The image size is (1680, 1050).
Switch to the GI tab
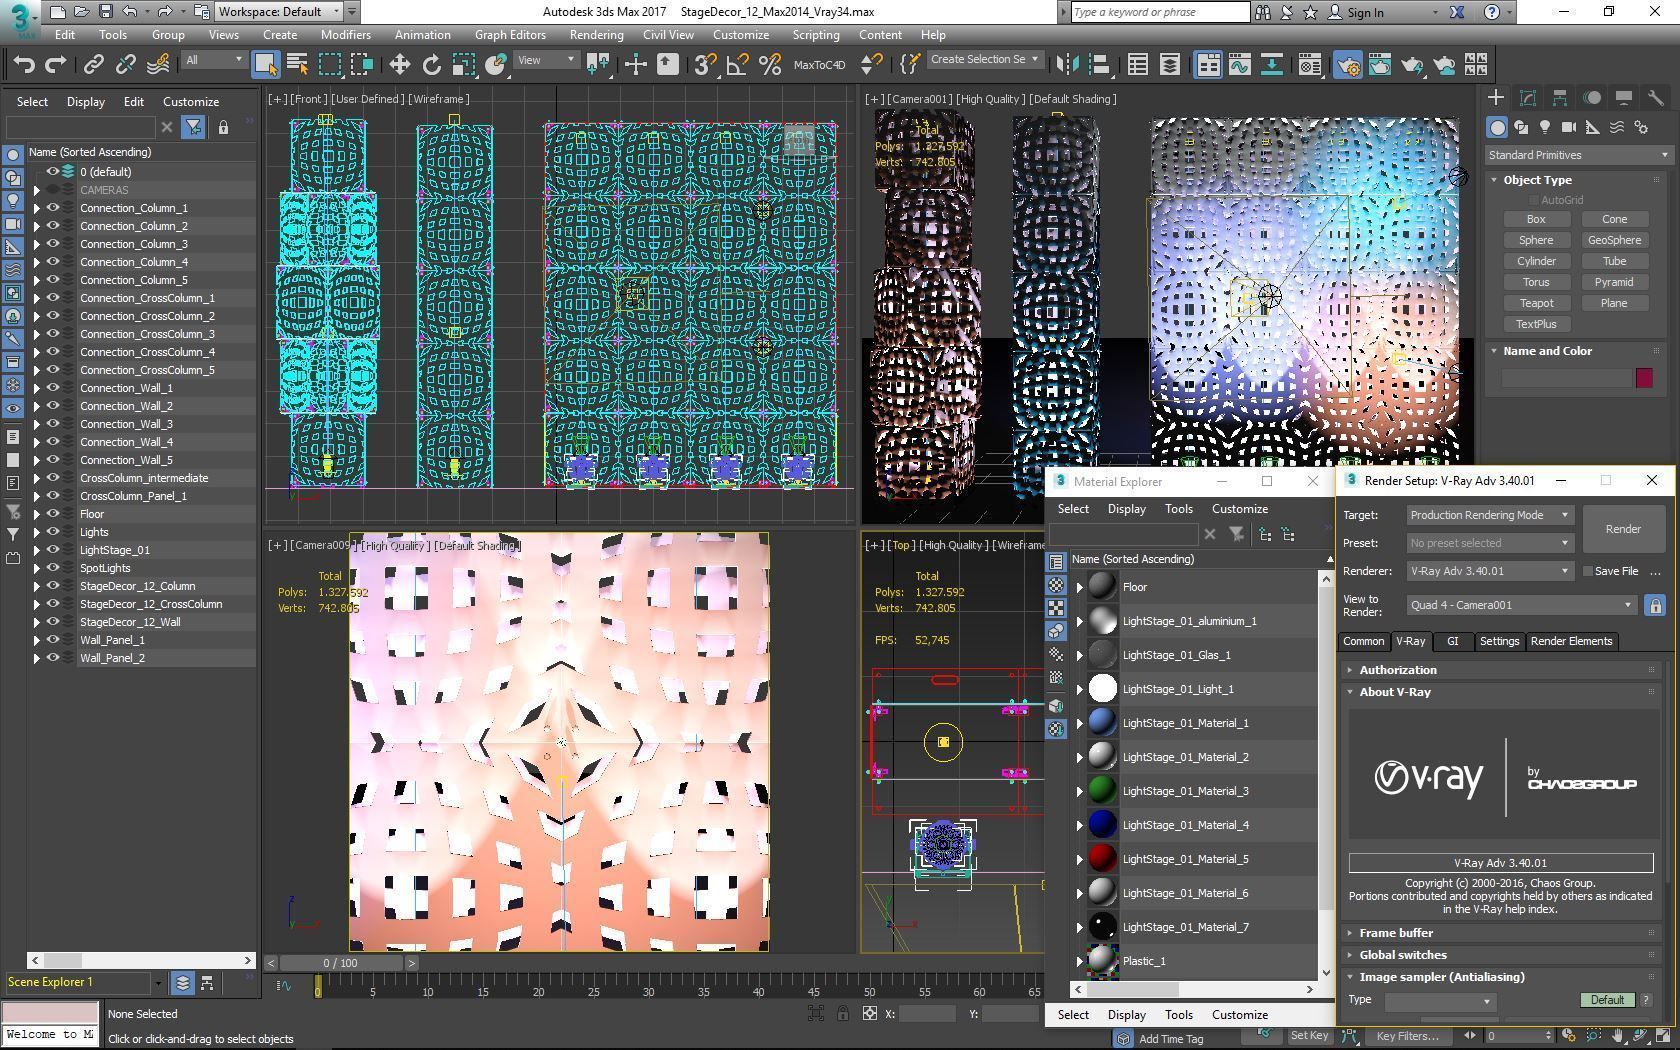click(x=1452, y=642)
